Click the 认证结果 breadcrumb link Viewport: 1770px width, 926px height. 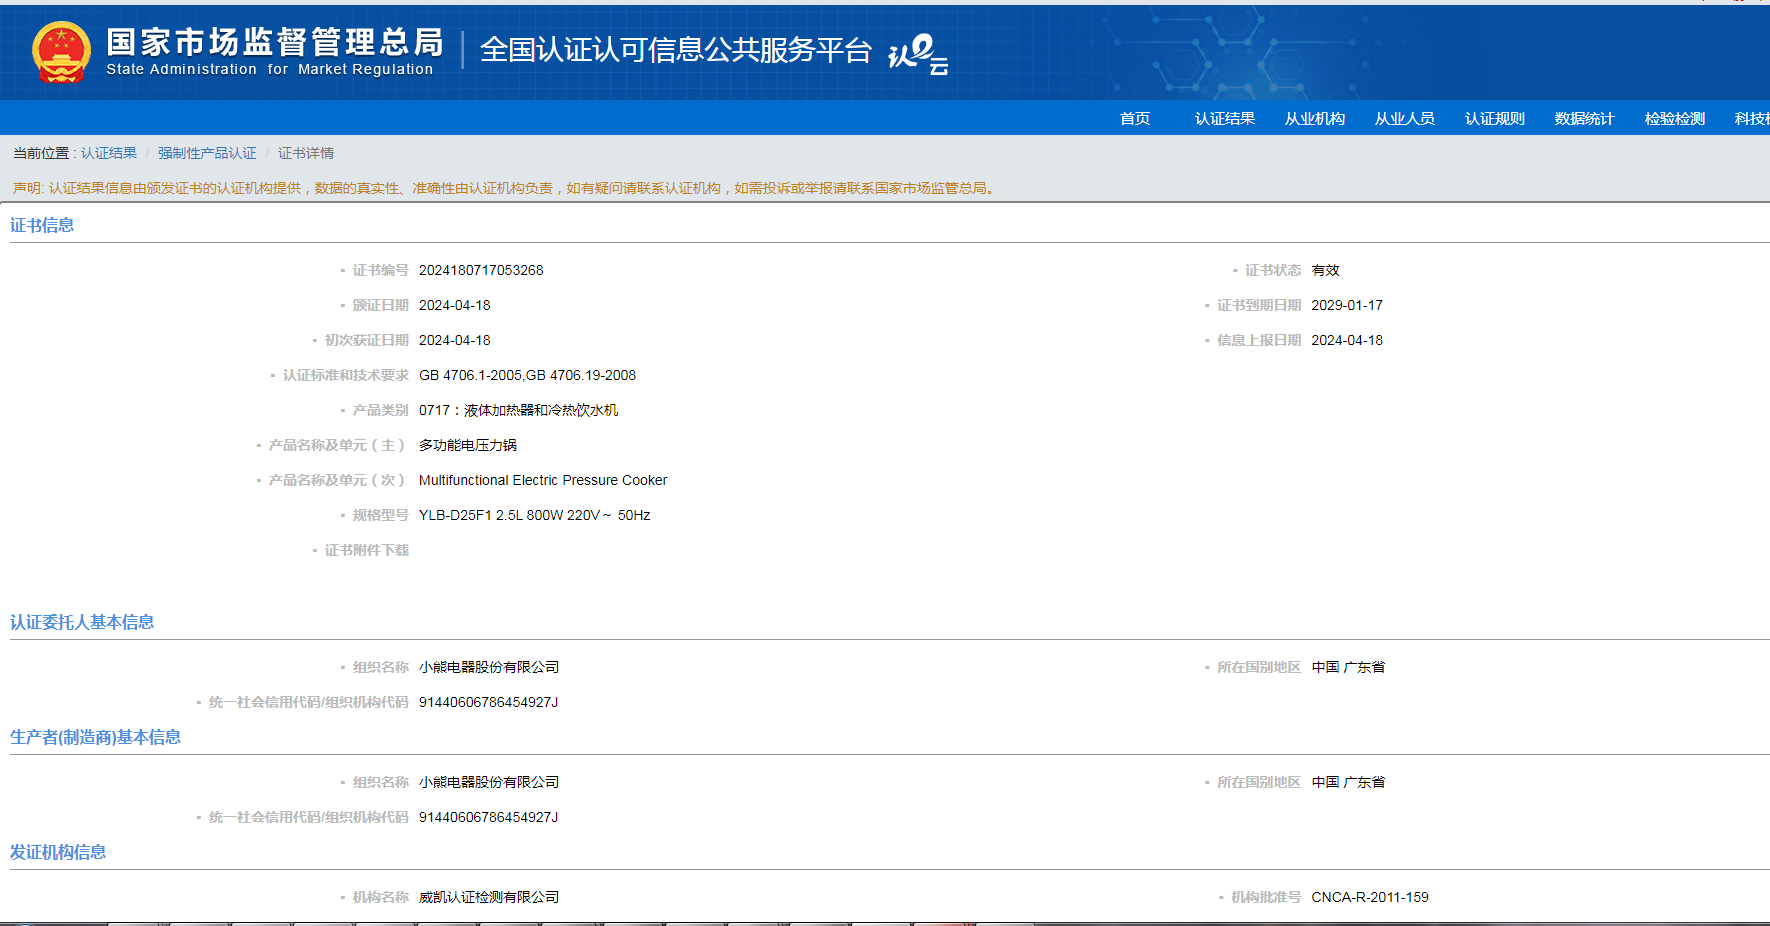tap(109, 153)
